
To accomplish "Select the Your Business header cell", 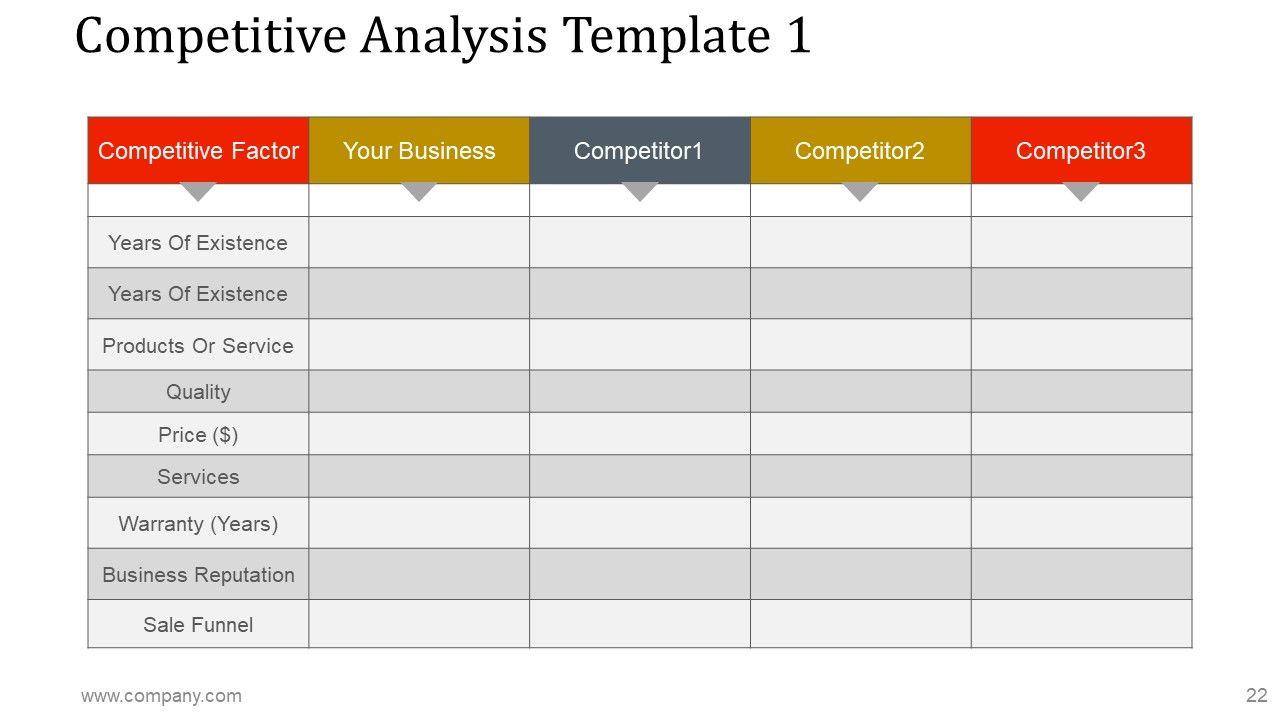I will pos(419,151).
